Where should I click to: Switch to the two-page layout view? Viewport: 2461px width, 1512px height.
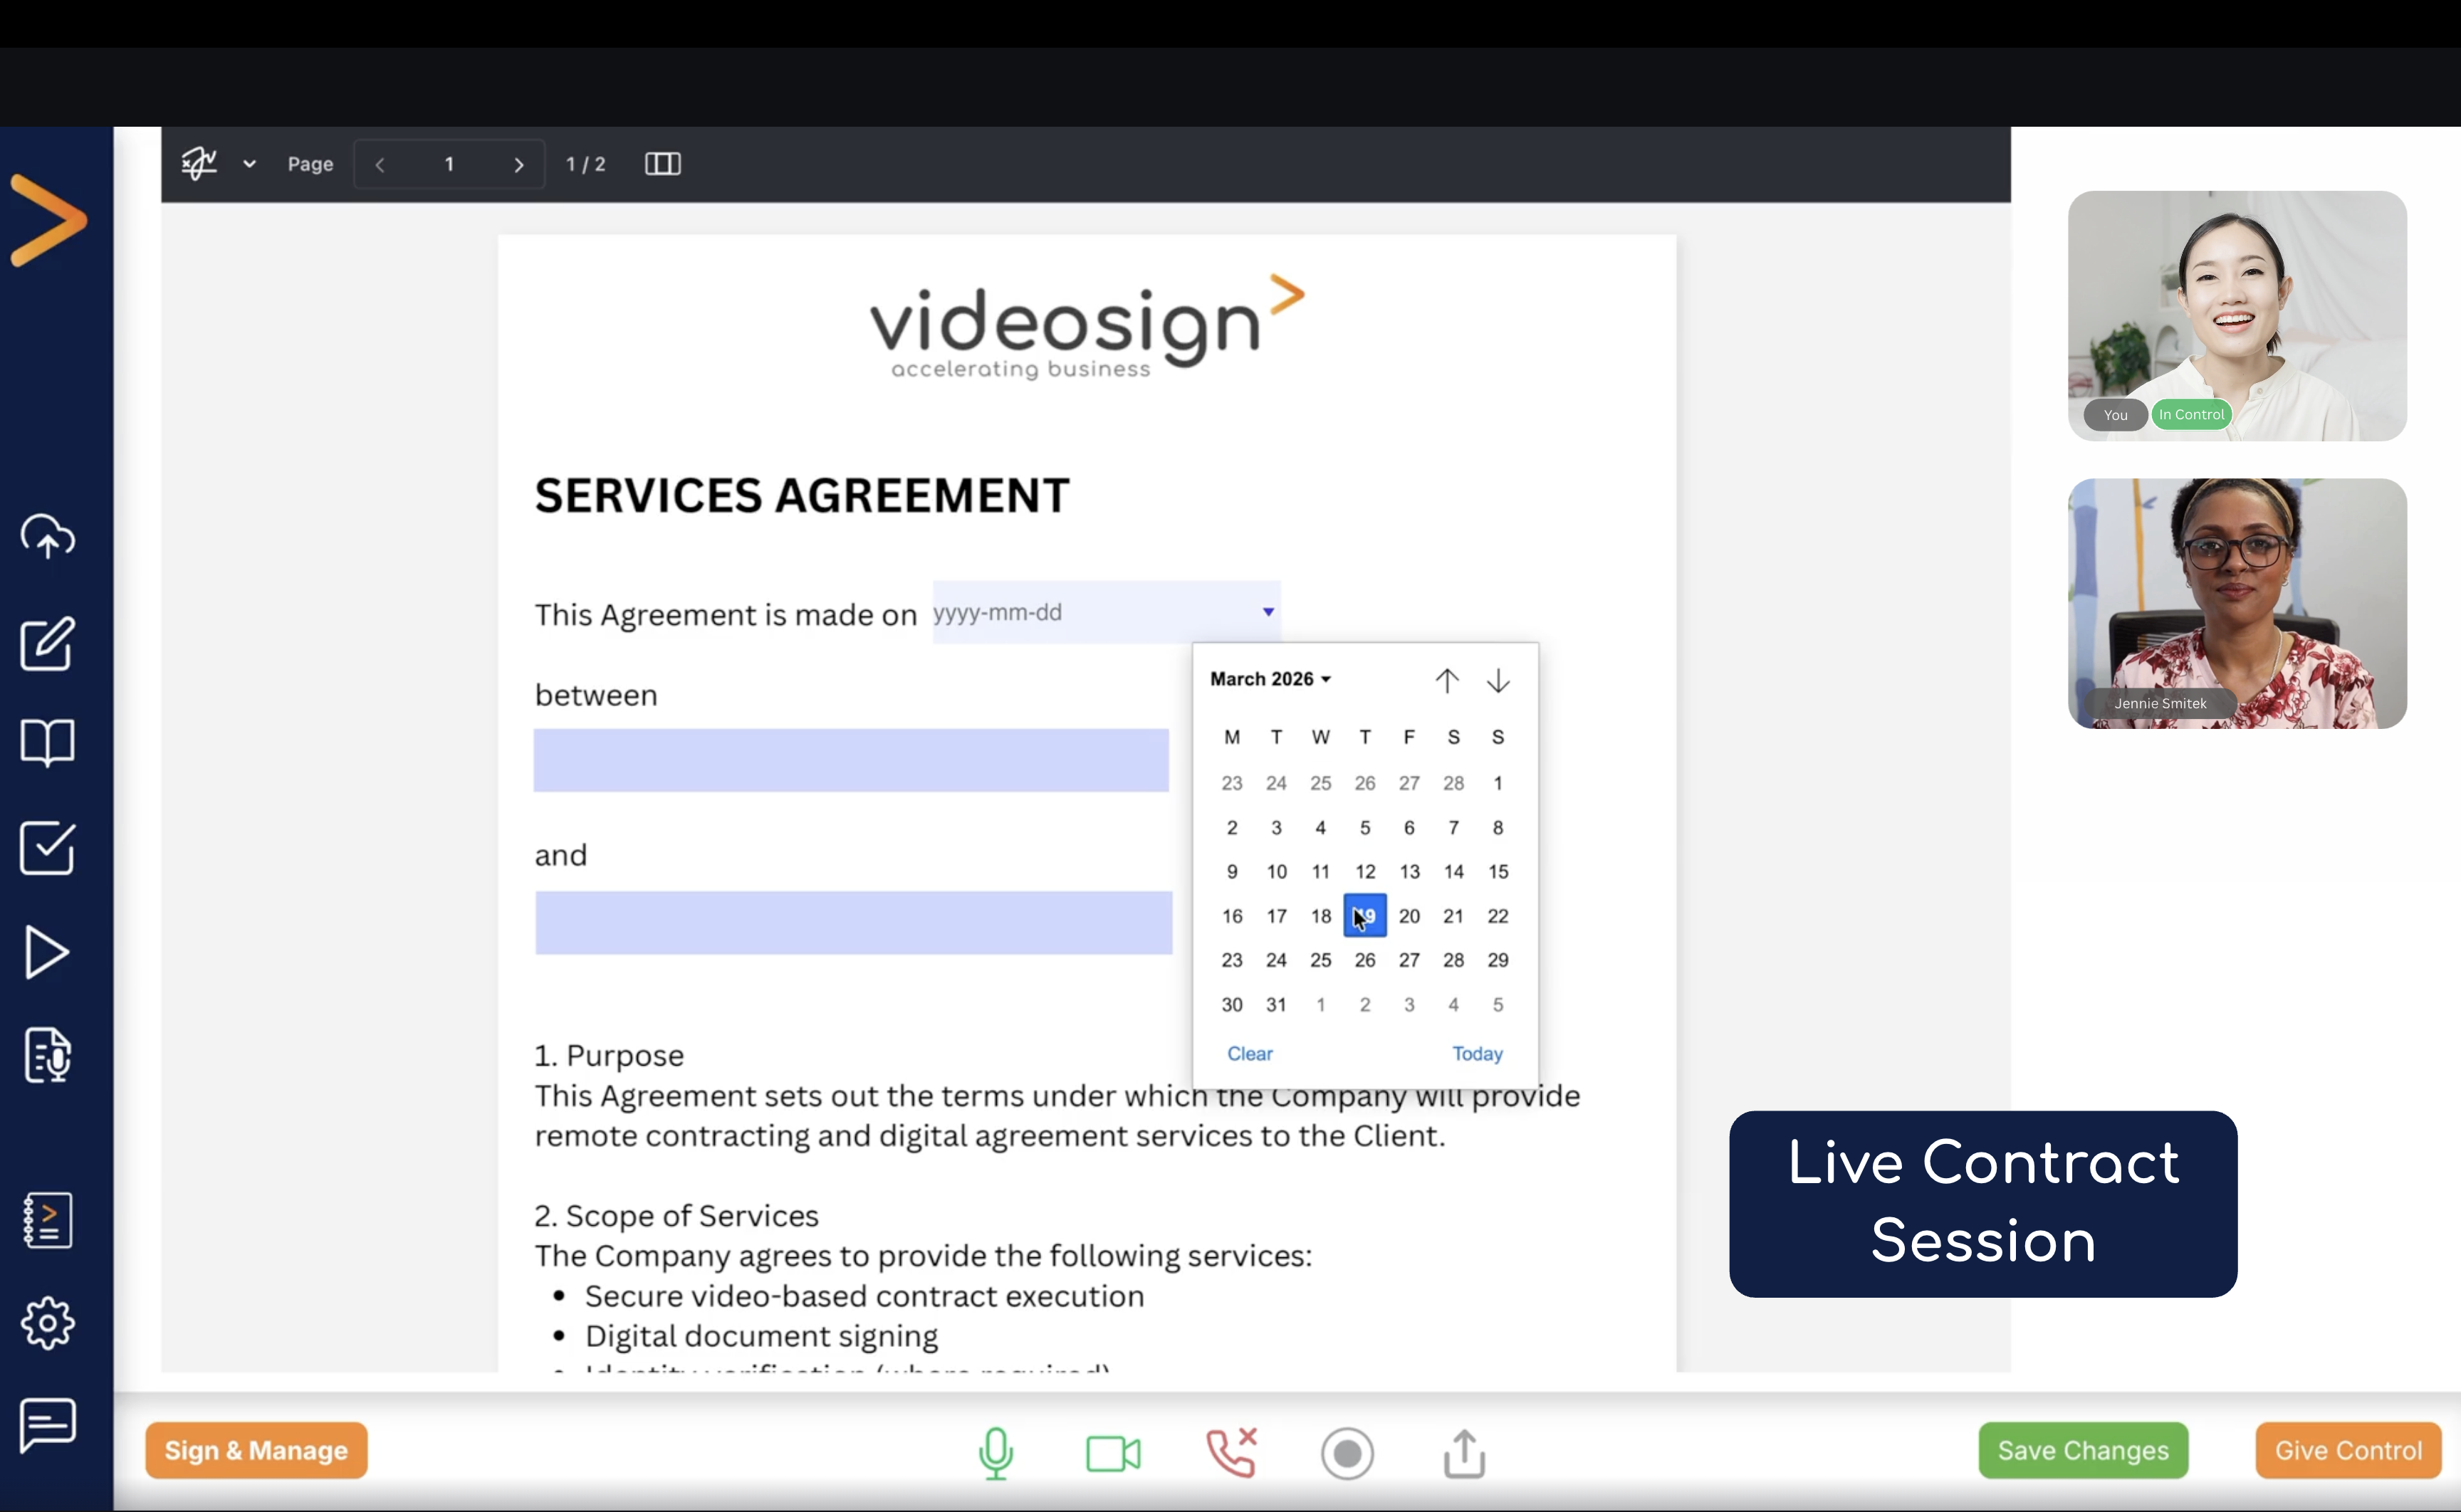click(x=662, y=164)
